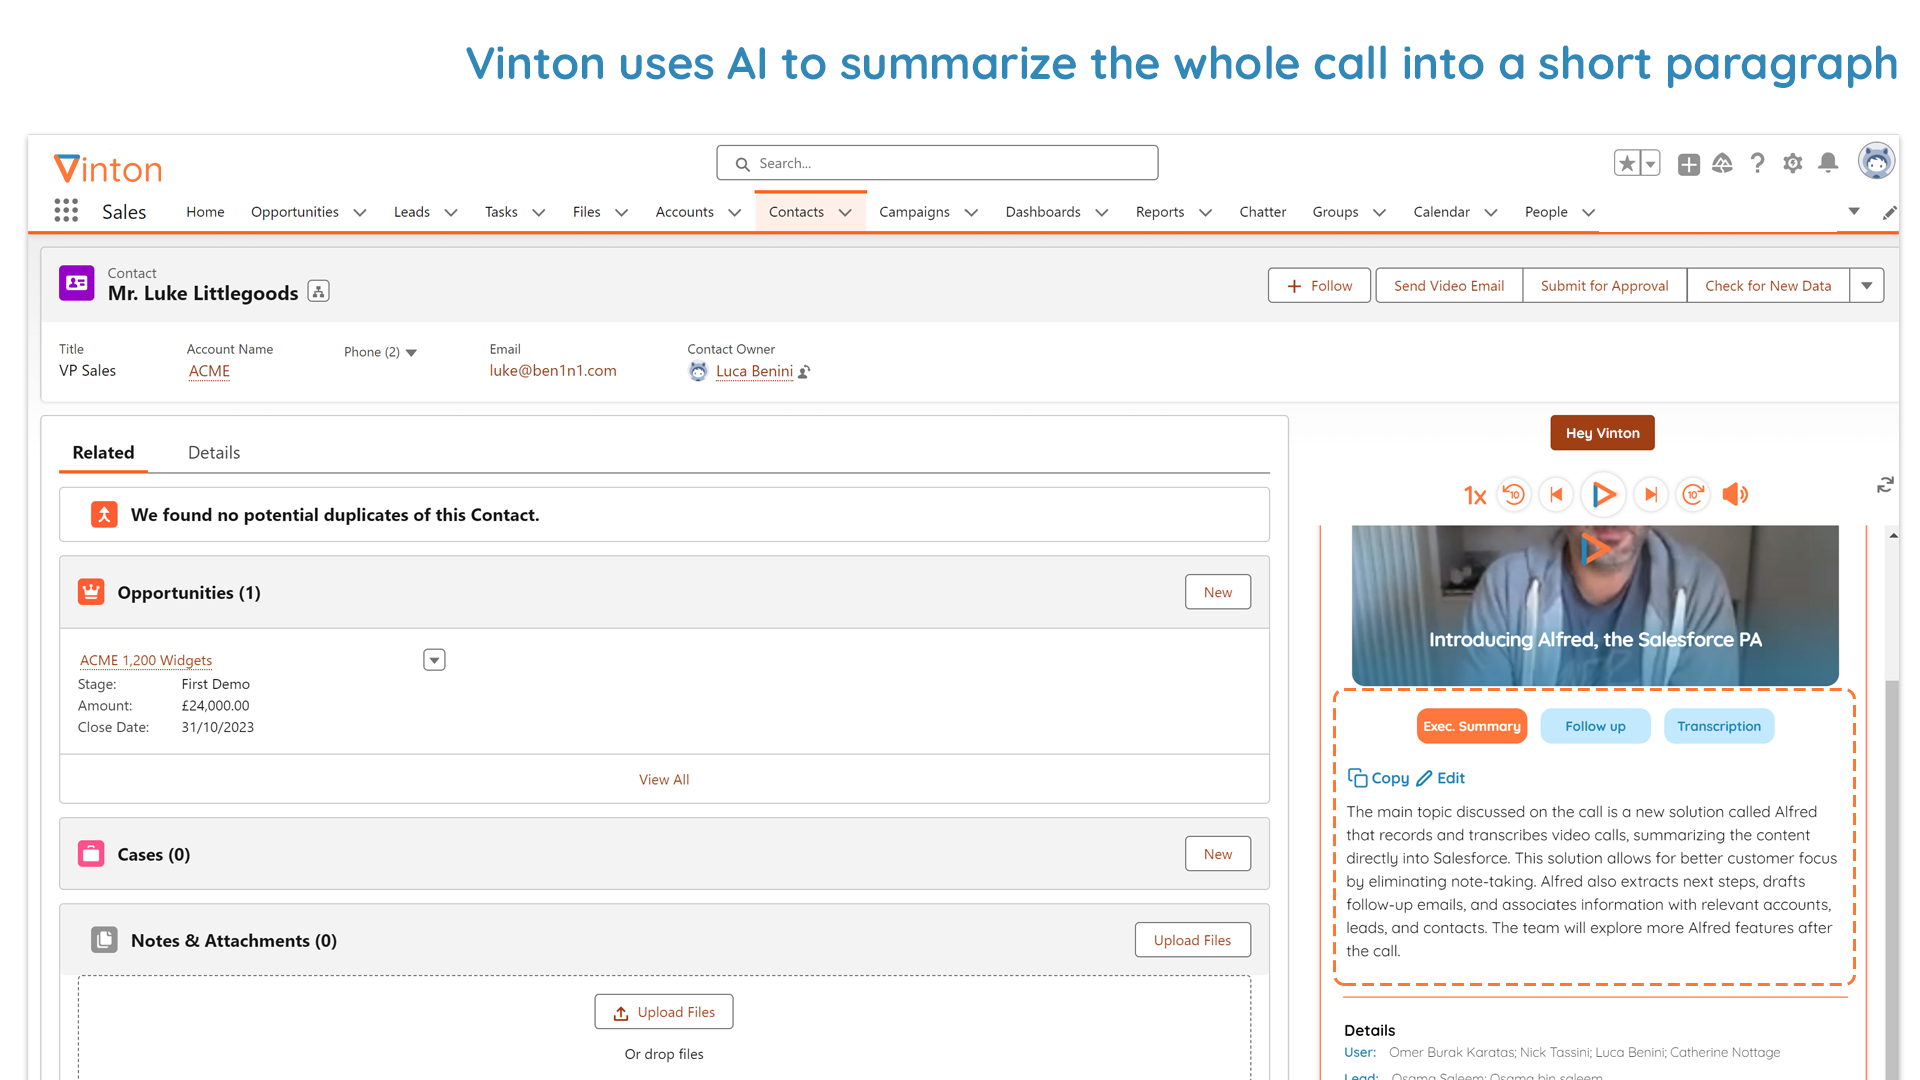The image size is (1920, 1080).
Task: Expand the ACME 1,200 Widgets opportunity
Action: click(x=434, y=659)
